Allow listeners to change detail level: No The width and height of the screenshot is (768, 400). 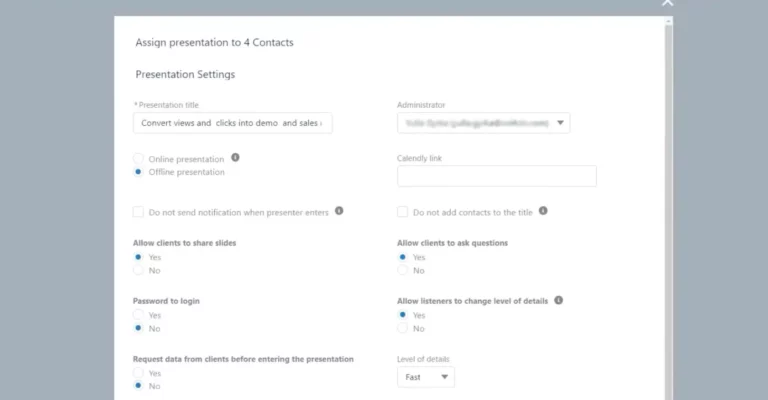pyautogui.click(x=402, y=328)
